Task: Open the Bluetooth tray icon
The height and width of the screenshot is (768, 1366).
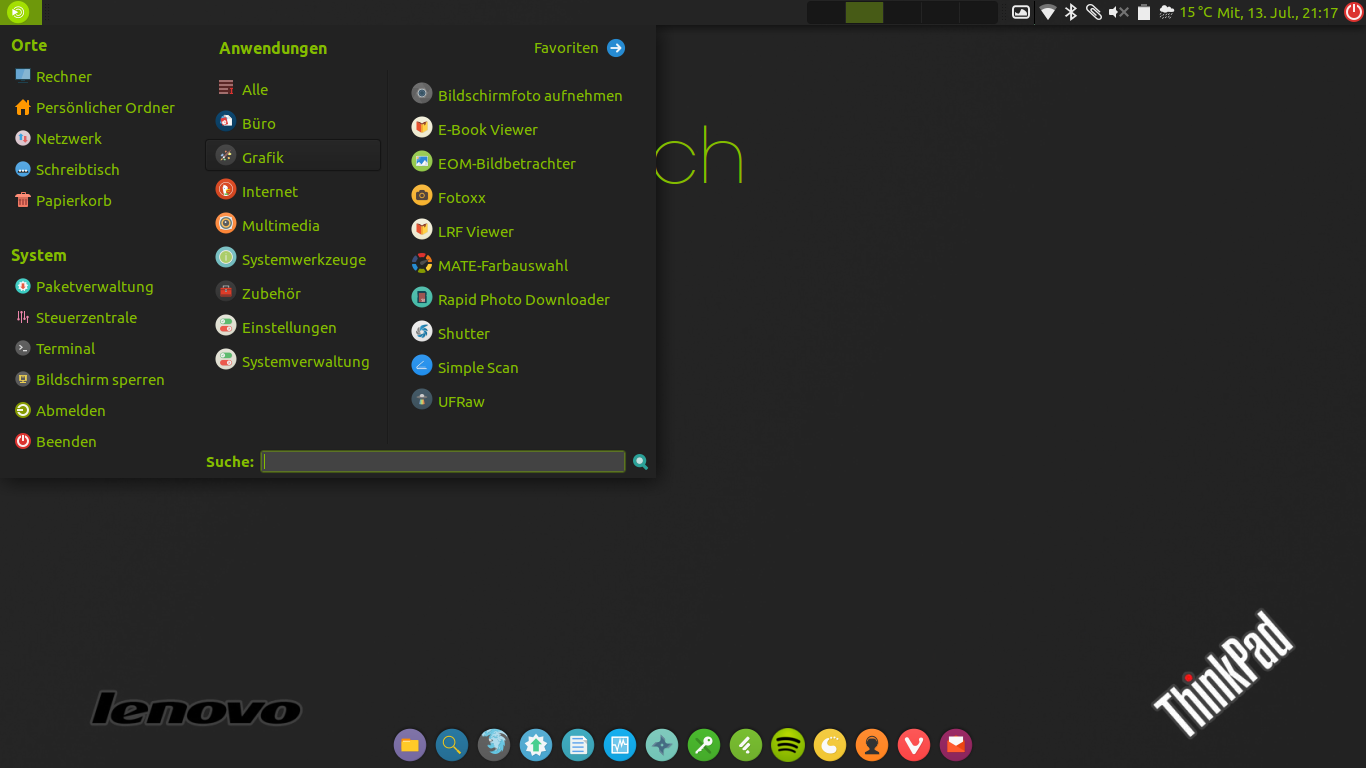Action: coord(1071,12)
